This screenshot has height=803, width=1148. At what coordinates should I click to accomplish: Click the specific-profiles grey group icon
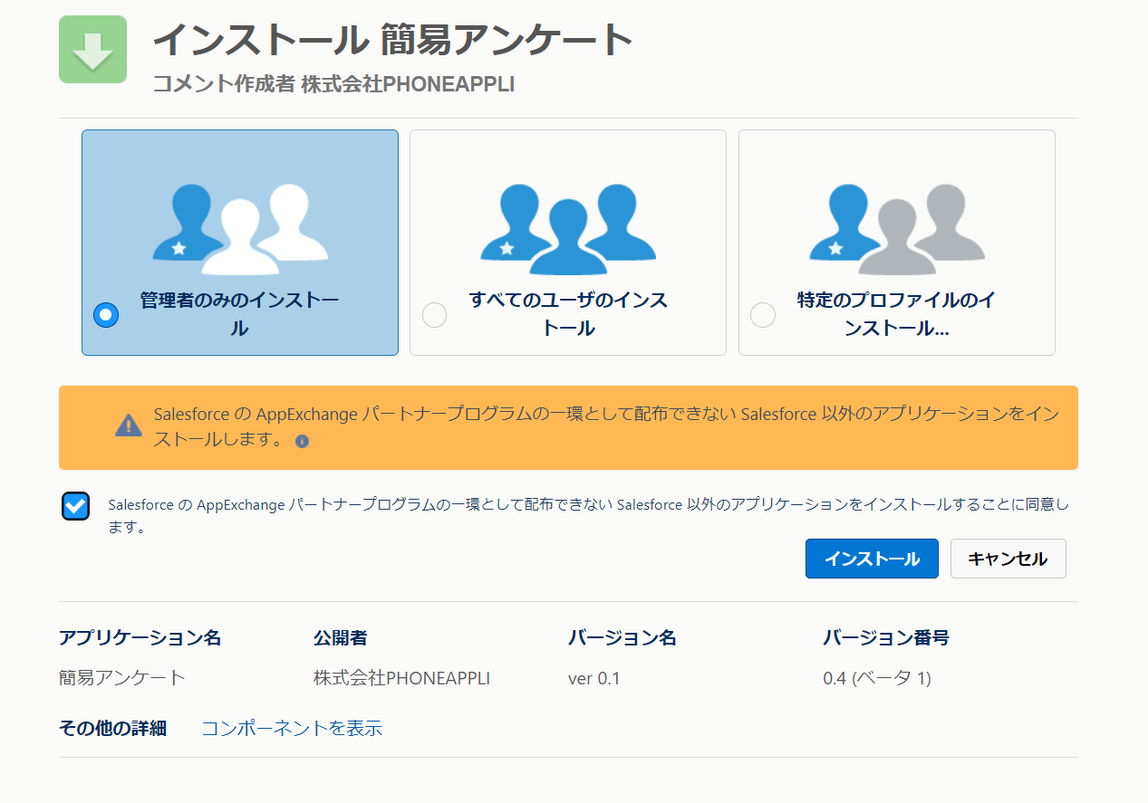pos(897,229)
